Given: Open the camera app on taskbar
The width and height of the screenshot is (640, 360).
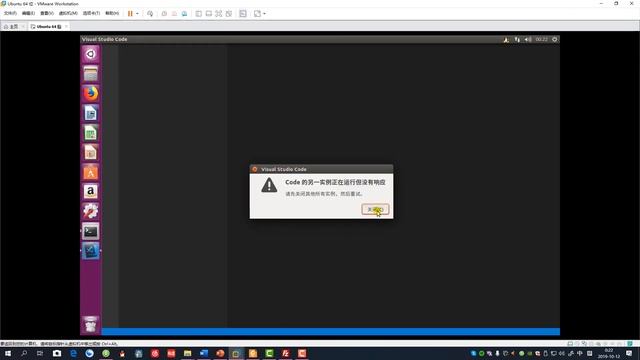Looking at the screenshot, I should (x=57, y=353).
